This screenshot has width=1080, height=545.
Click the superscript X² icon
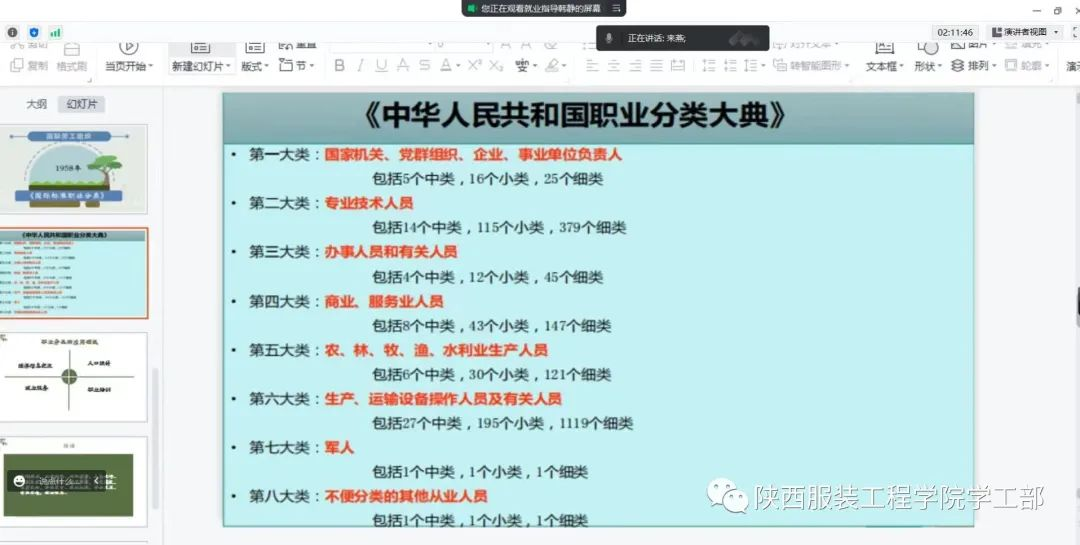point(475,66)
